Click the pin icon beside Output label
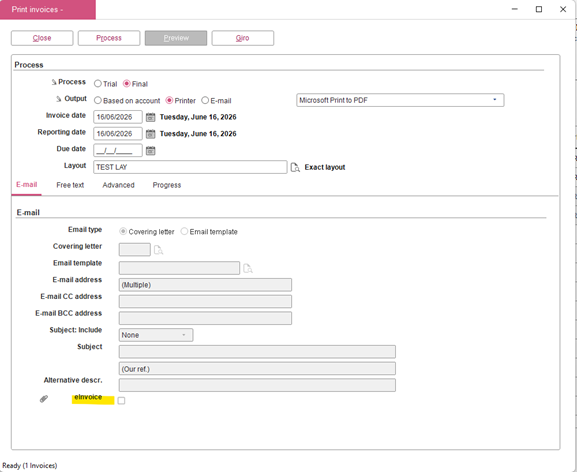Image resolution: width=577 pixels, height=472 pixels. (59, 99)
